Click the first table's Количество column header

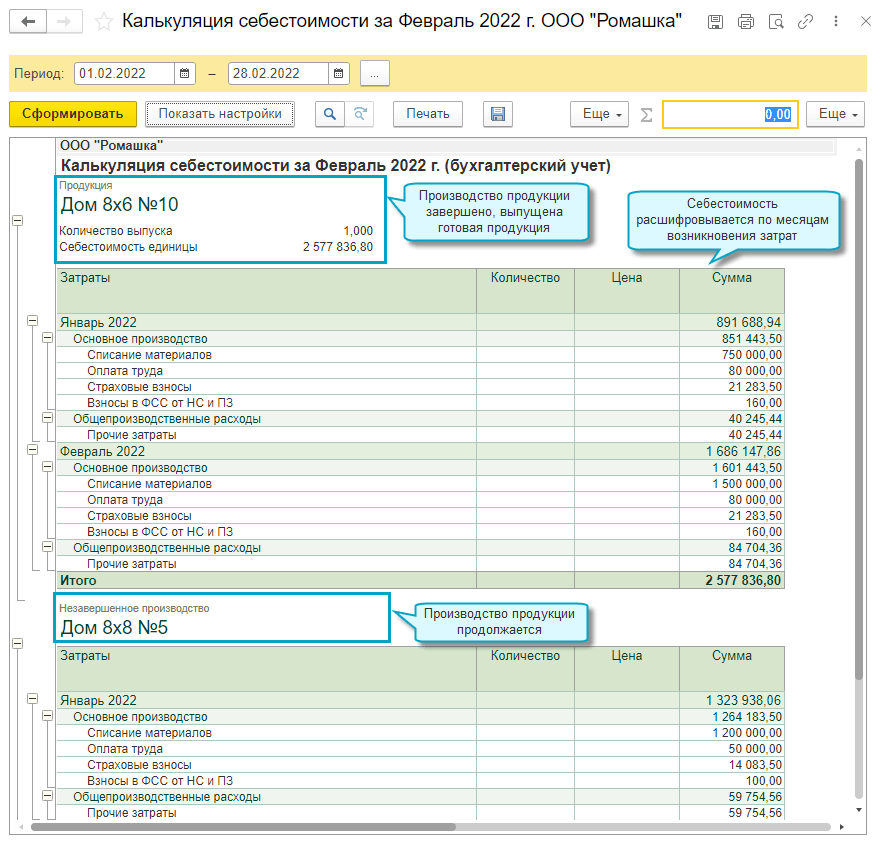[525, 290]
